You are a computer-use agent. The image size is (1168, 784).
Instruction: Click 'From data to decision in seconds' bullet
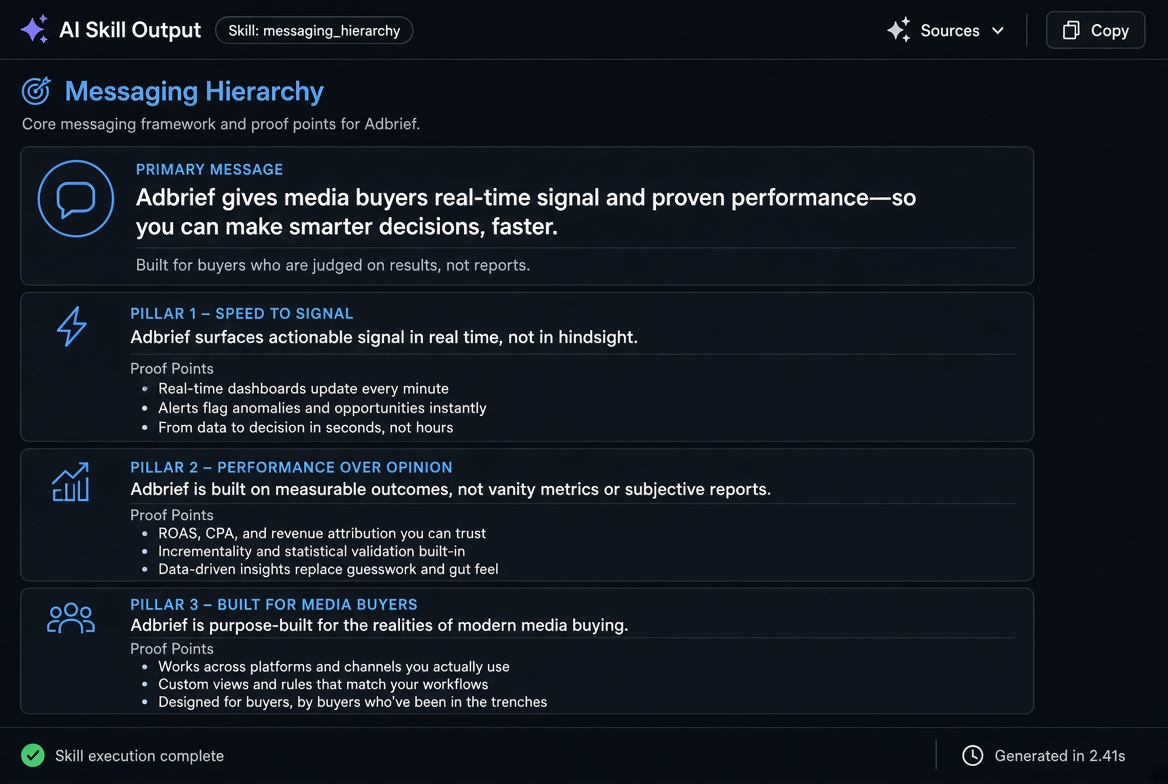point(305,428)
